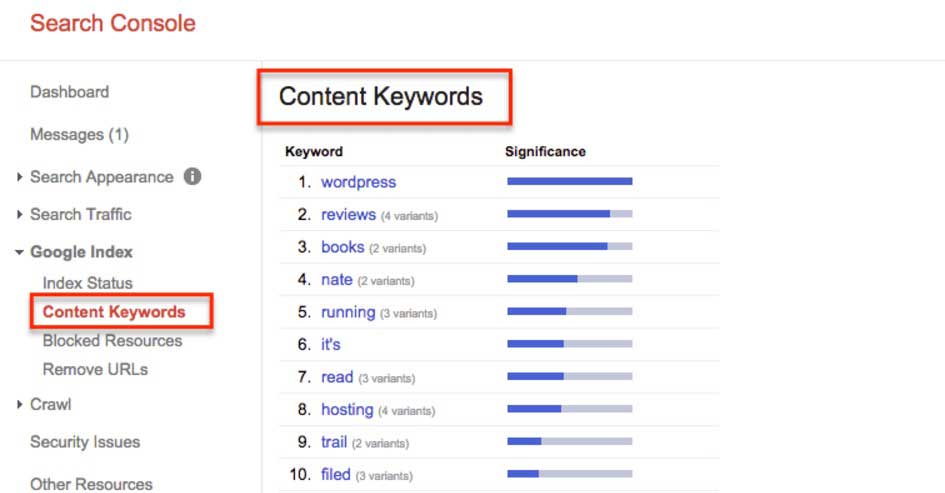Open the books keyword link
This screenshot has width=945, height=493.
point(342,247)
